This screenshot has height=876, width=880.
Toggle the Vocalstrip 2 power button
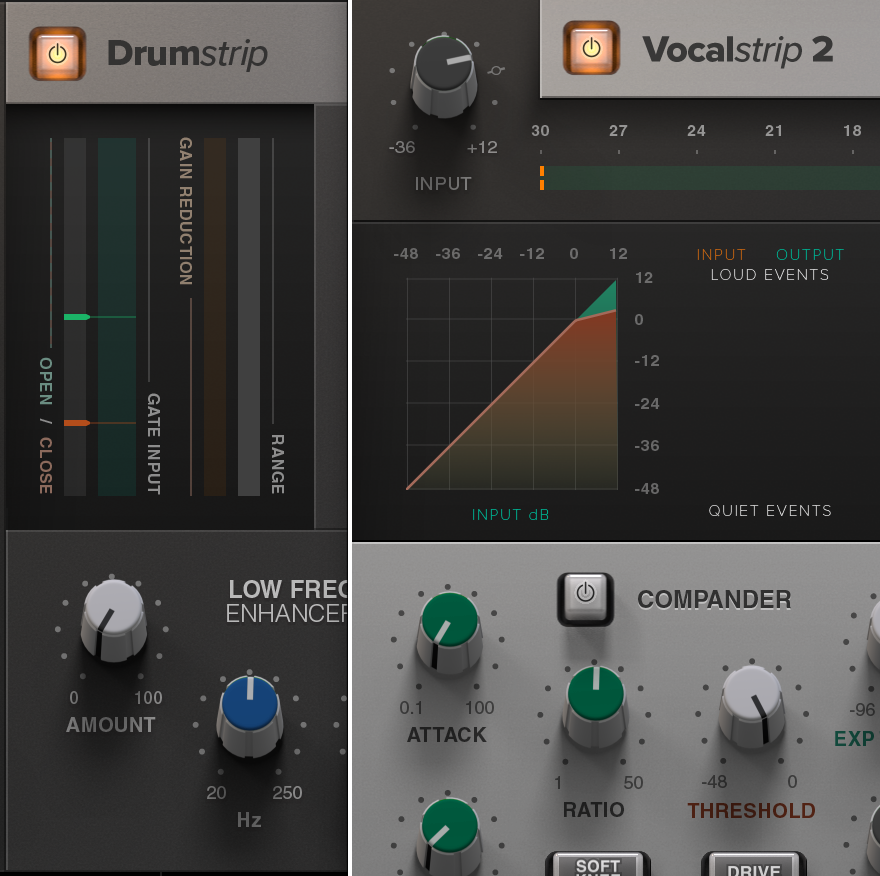pos(590,47)
